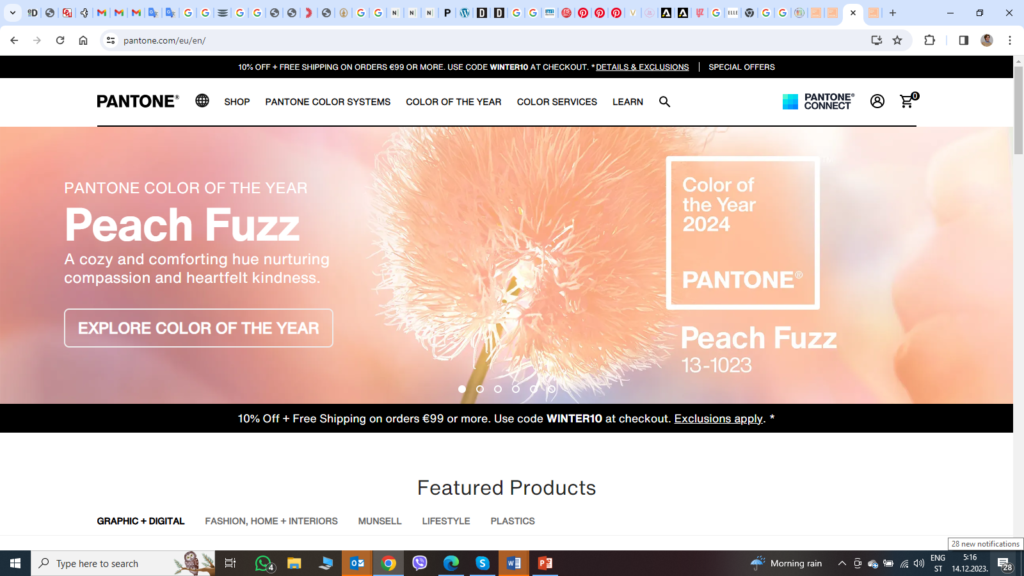1024x576 pixels.
Task: Open Morning rain weather widget
Action: tap(786, 563)
